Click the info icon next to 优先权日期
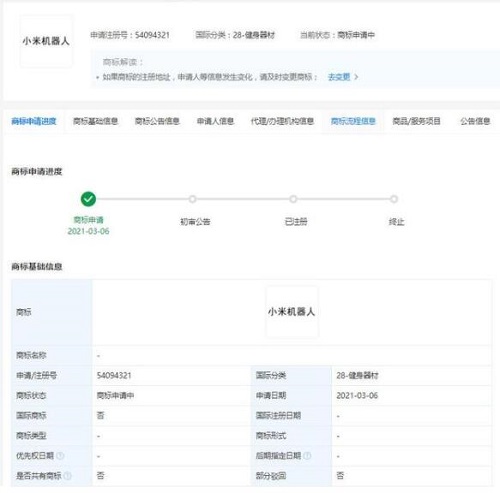 pyautogui.click(x=60, y=456)
